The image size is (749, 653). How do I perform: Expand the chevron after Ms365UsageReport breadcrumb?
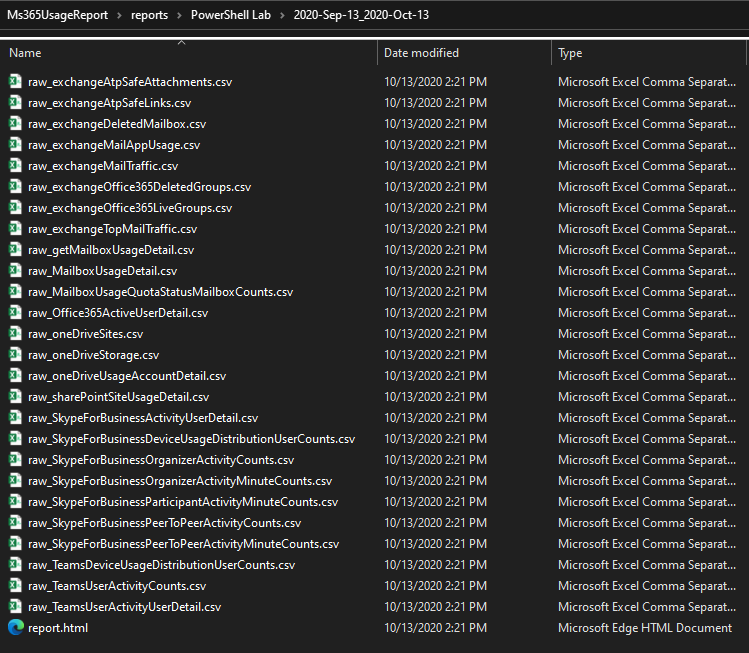[119, 15]
